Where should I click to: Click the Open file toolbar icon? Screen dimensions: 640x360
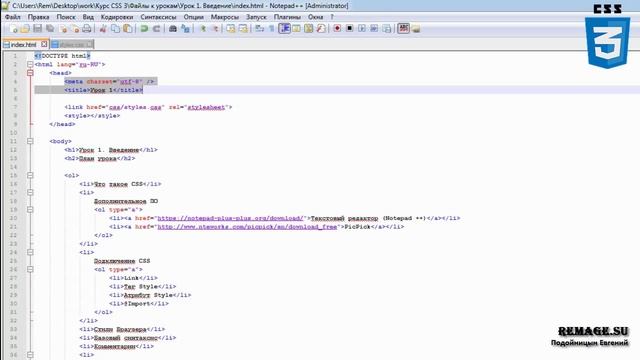click(25, 29)
